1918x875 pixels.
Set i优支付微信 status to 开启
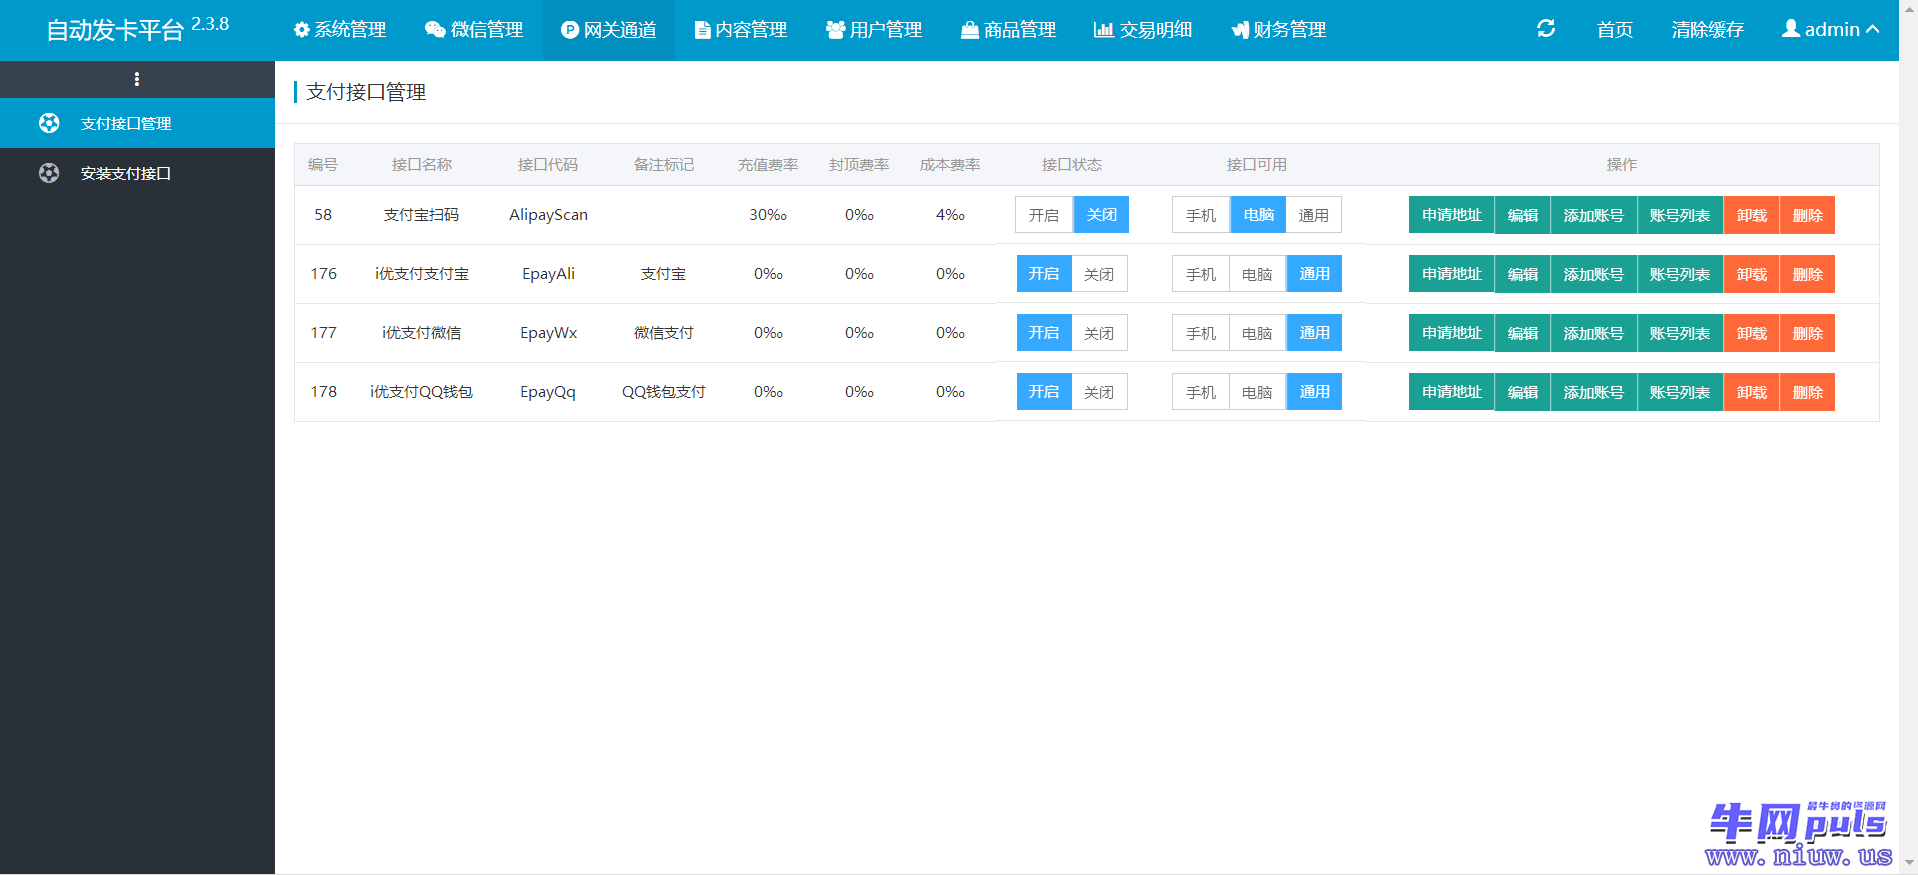pos(1044,333)
